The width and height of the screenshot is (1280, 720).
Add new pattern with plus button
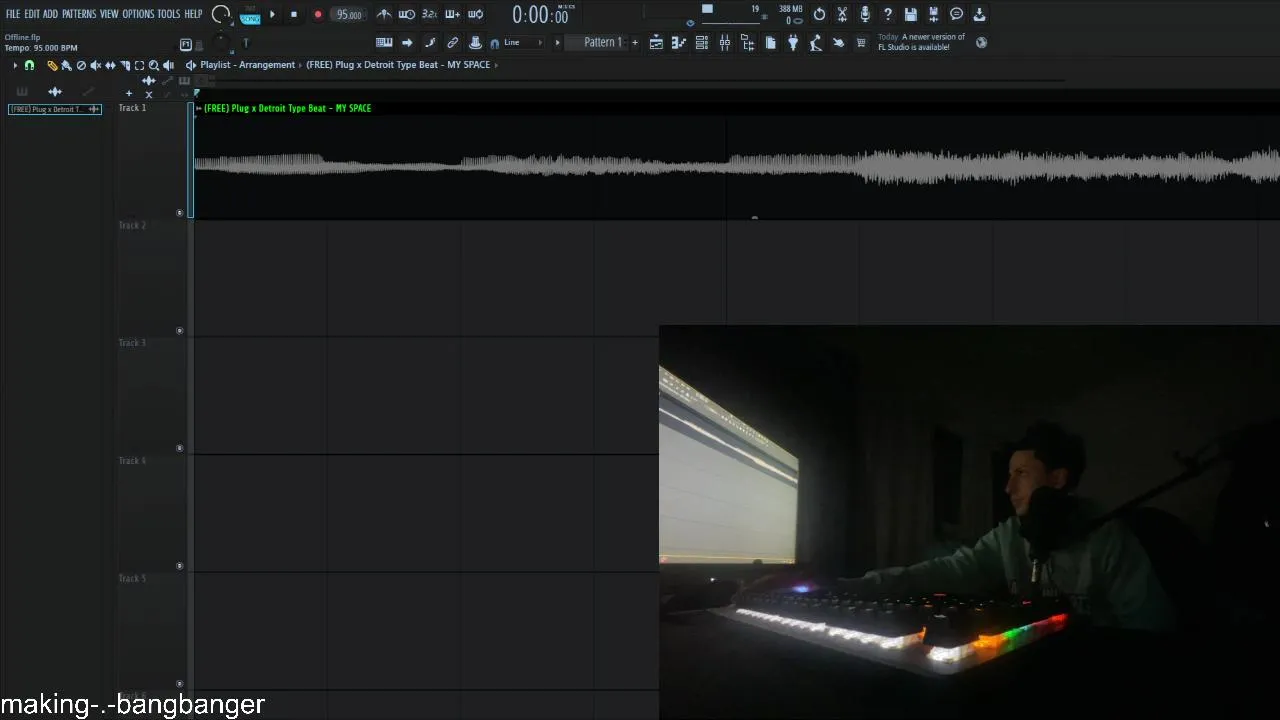[635, 42]
